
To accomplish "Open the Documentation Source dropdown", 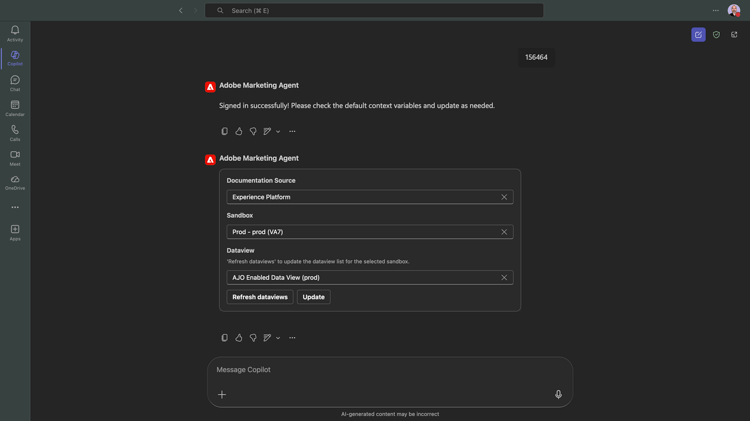I will pos(370,197).
